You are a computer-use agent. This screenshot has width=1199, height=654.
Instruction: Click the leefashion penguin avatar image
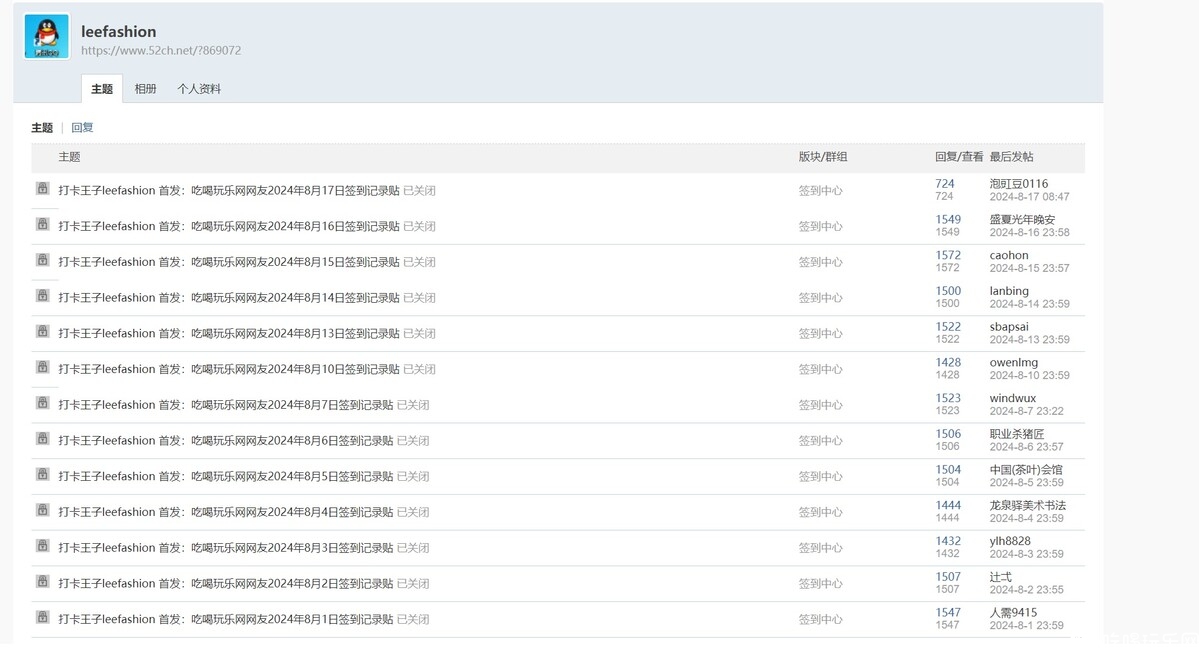click(47, 36)
